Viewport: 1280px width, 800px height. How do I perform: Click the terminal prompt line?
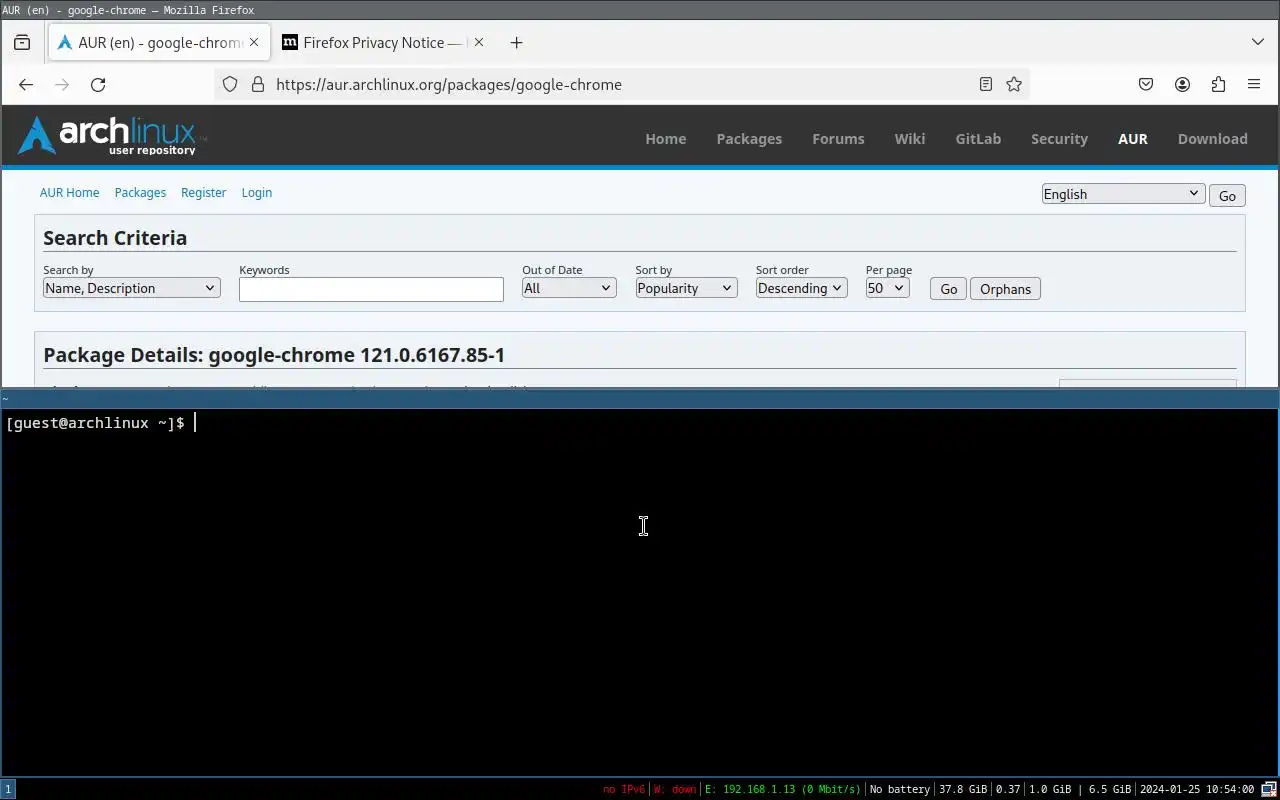click(100, 423)
